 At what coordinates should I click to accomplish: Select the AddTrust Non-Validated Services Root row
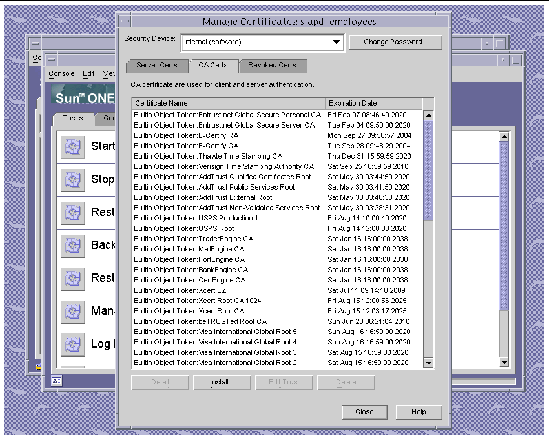[277, 208]
